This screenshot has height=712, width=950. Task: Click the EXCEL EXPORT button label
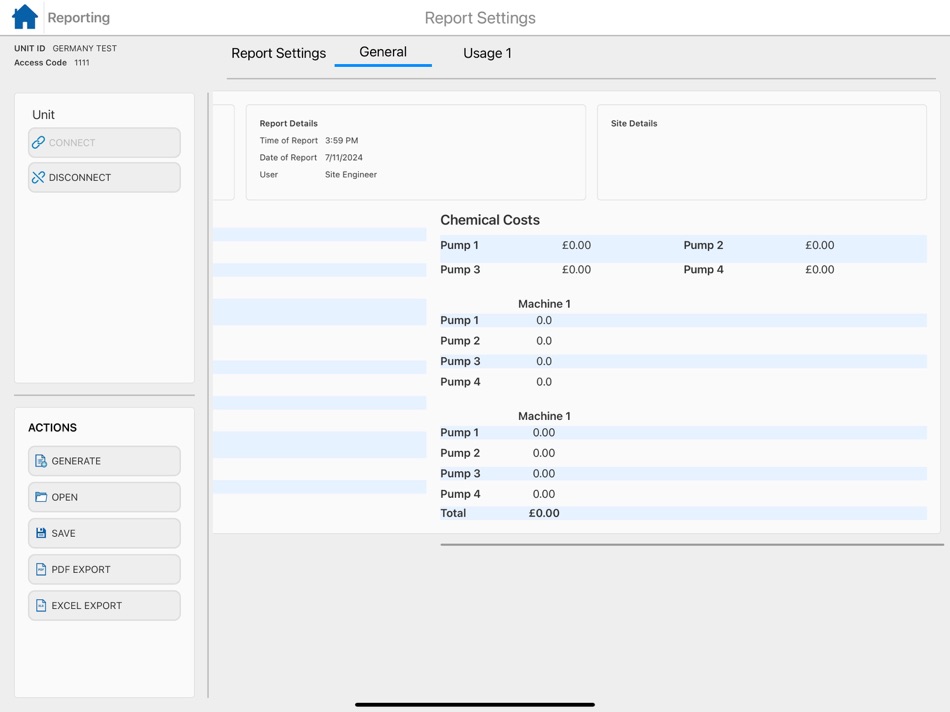point(87,605)
